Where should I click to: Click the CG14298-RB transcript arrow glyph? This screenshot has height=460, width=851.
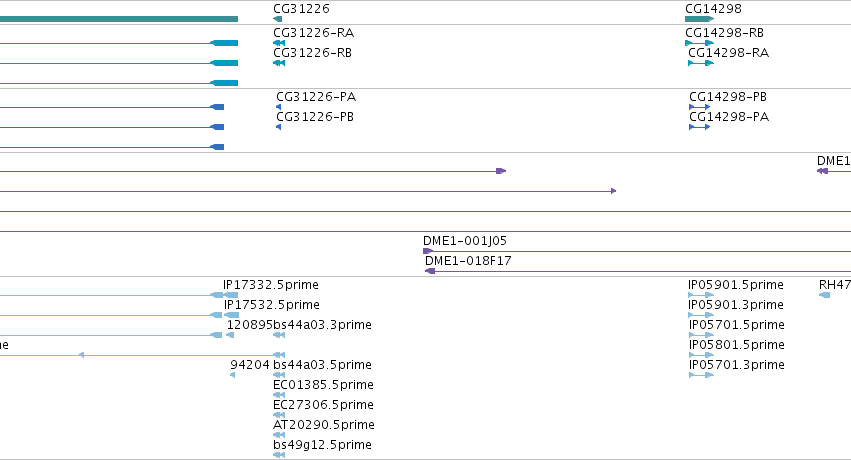coord(700,43)
